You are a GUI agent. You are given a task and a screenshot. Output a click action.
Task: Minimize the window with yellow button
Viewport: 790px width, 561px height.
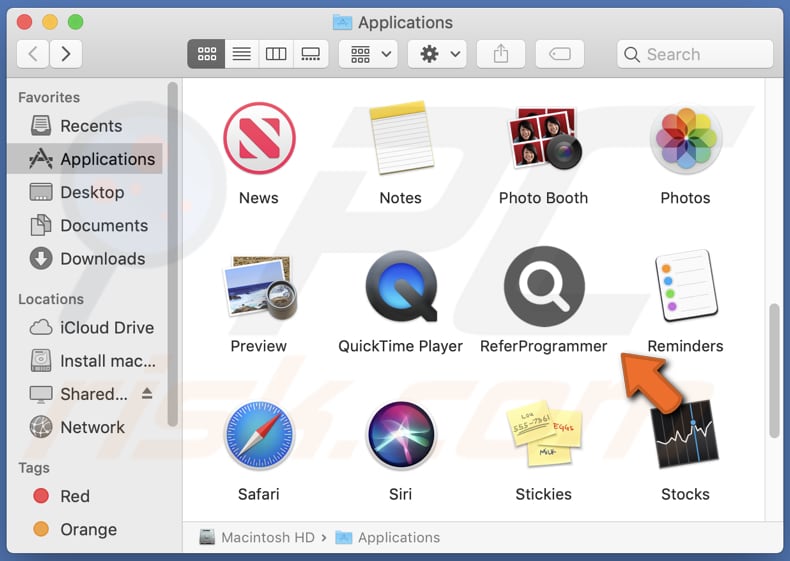point(50,22)
